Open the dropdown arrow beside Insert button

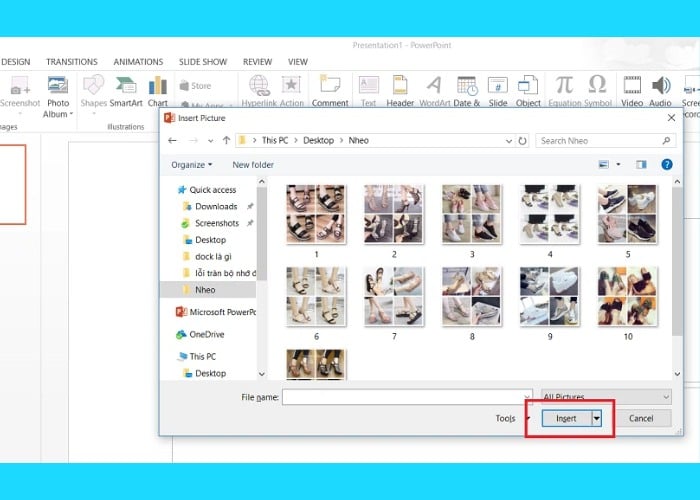598,419
